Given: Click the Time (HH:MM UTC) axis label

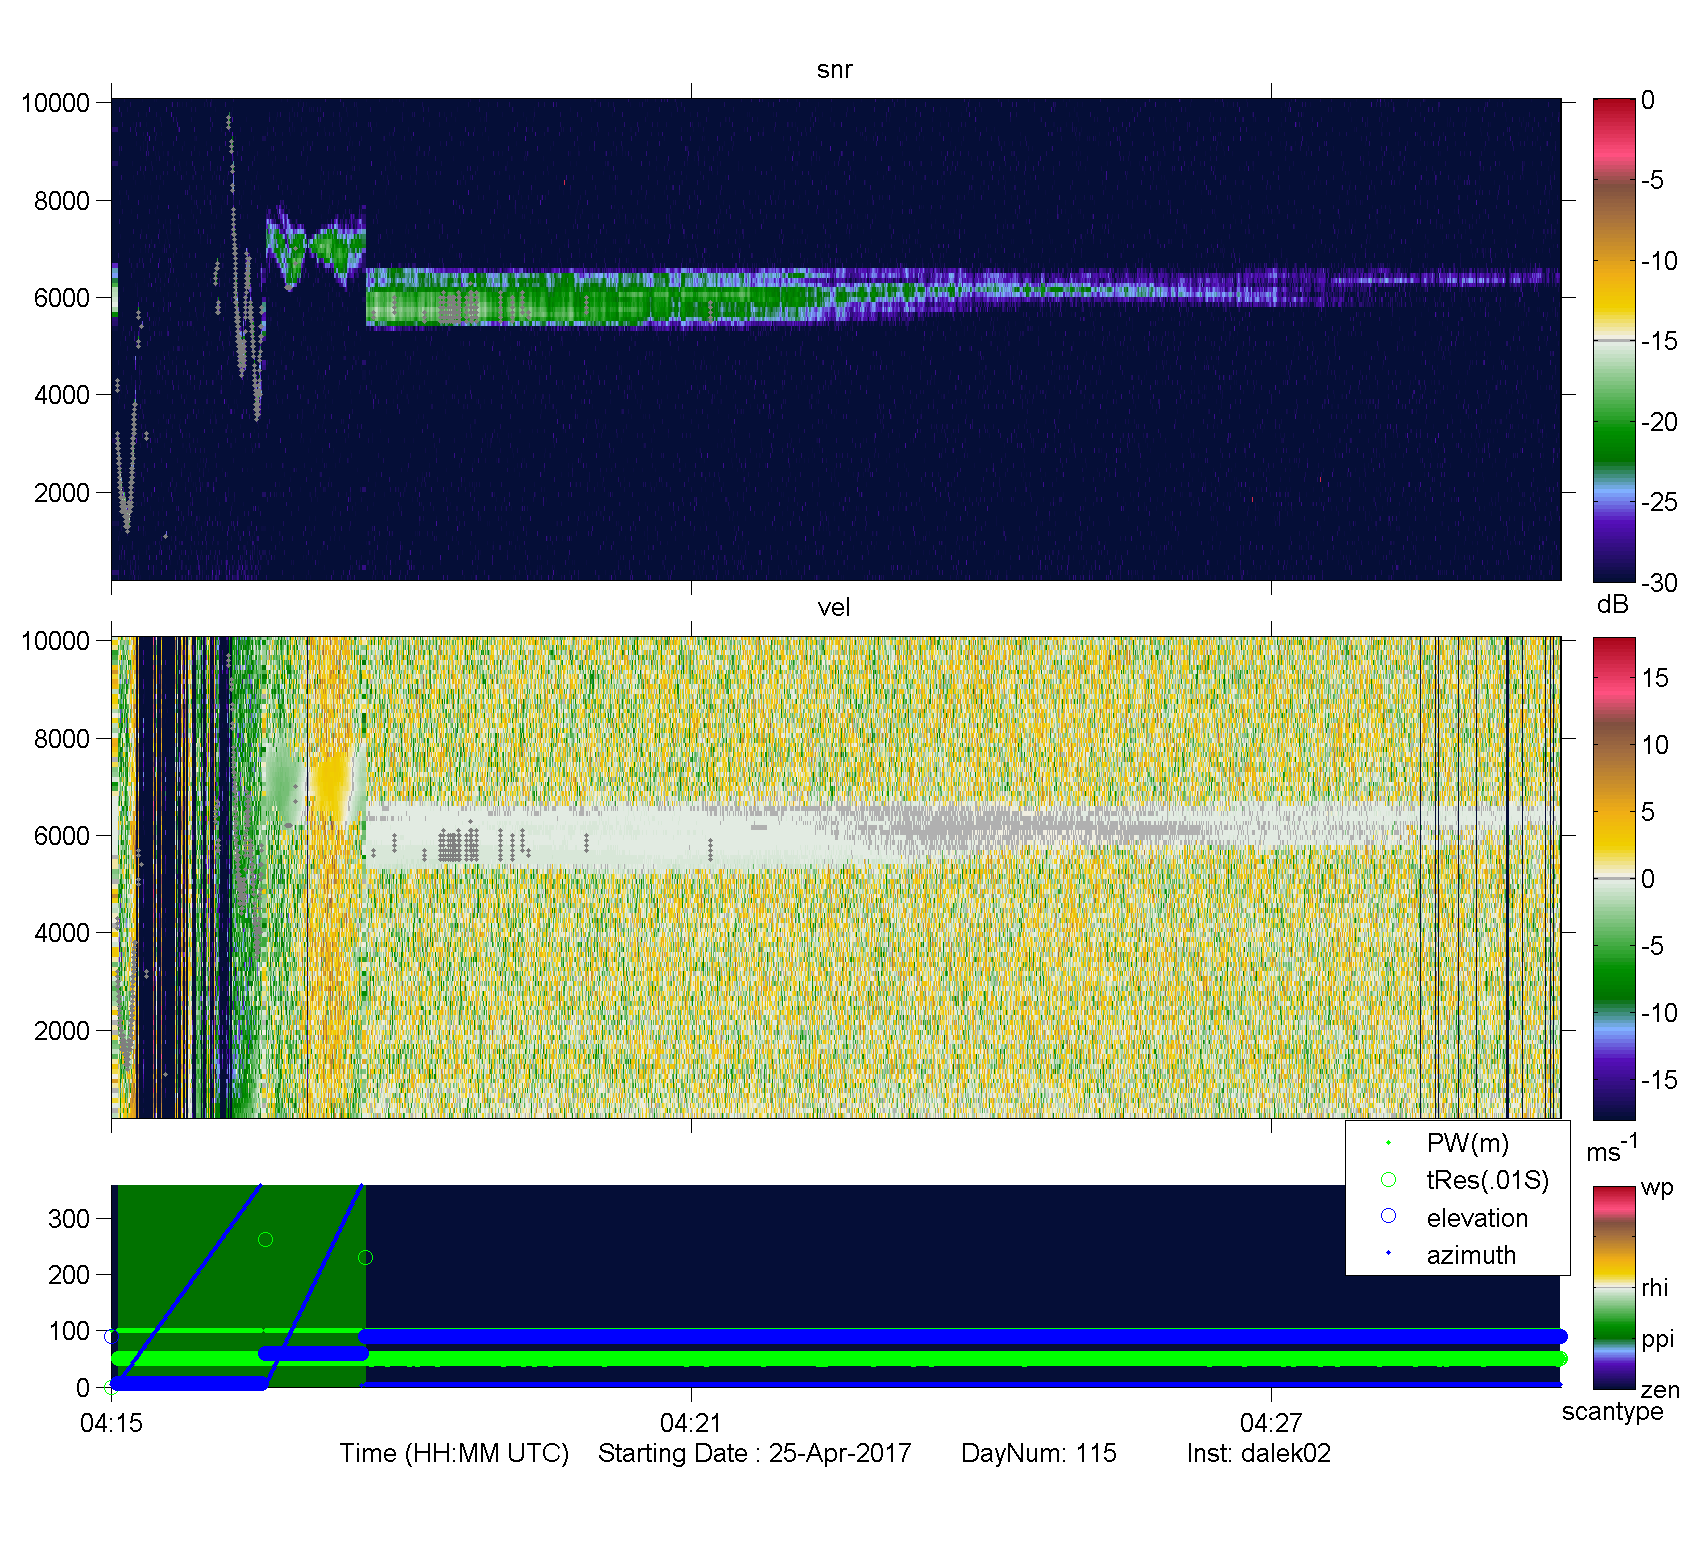Looking at the screenshot, I should tap(454, 1453).
